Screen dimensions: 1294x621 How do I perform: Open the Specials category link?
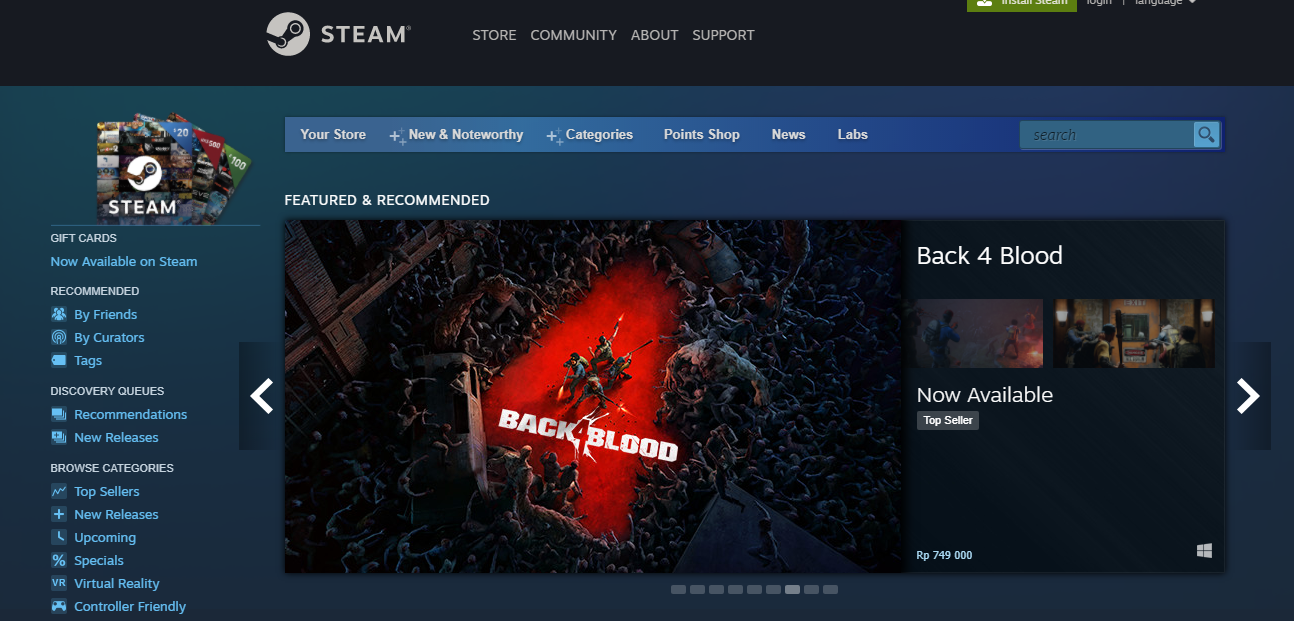(99, 560)
